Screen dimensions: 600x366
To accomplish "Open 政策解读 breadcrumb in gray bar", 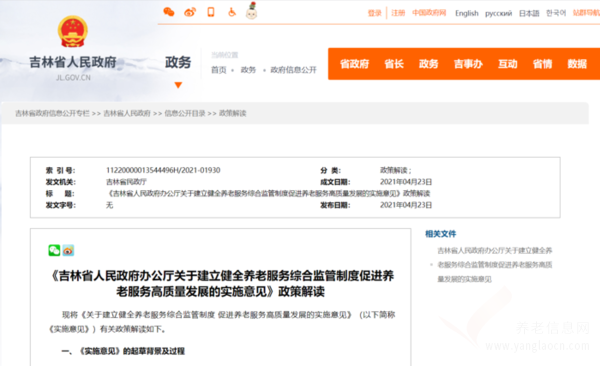I will coord(233,113).
